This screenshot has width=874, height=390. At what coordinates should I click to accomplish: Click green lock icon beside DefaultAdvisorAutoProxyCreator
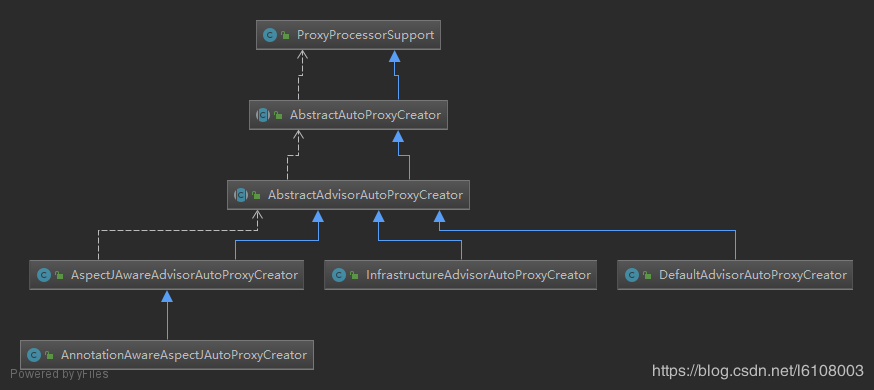coord(647,275)
